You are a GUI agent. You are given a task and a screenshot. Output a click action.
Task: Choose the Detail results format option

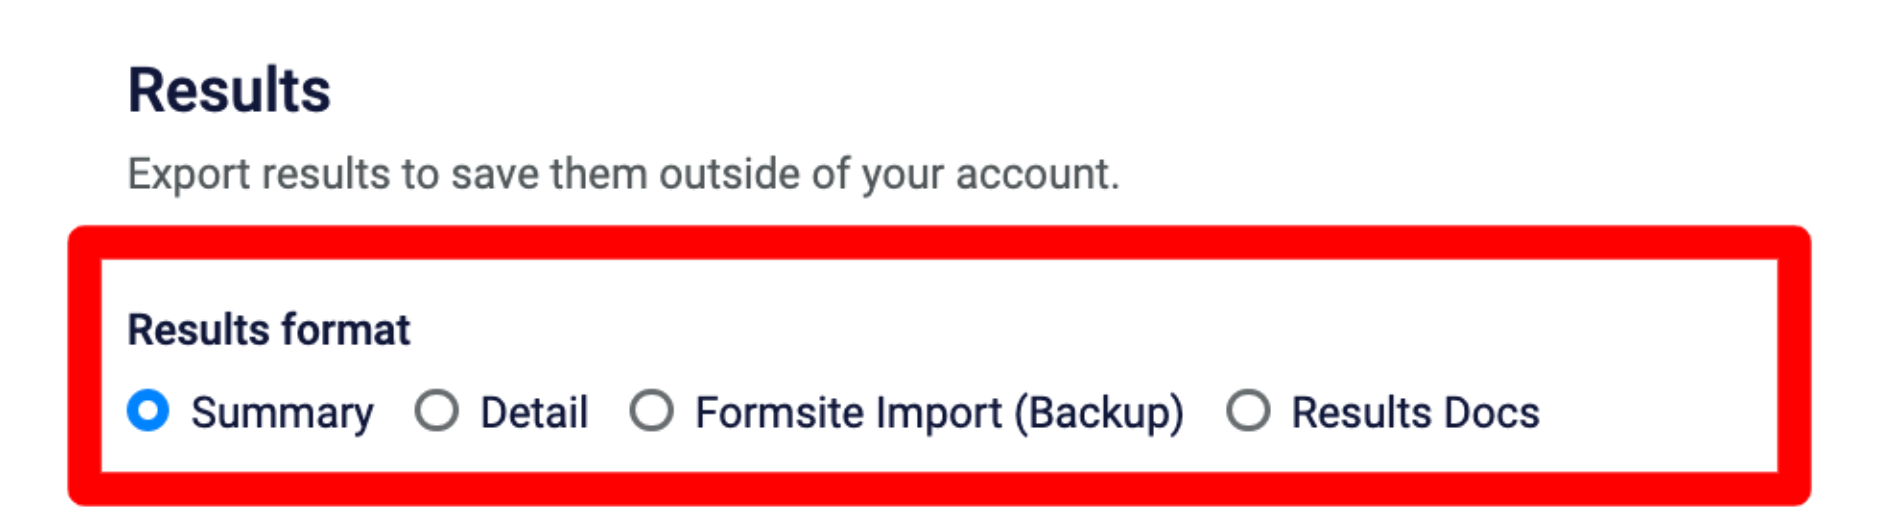[437, 411]
